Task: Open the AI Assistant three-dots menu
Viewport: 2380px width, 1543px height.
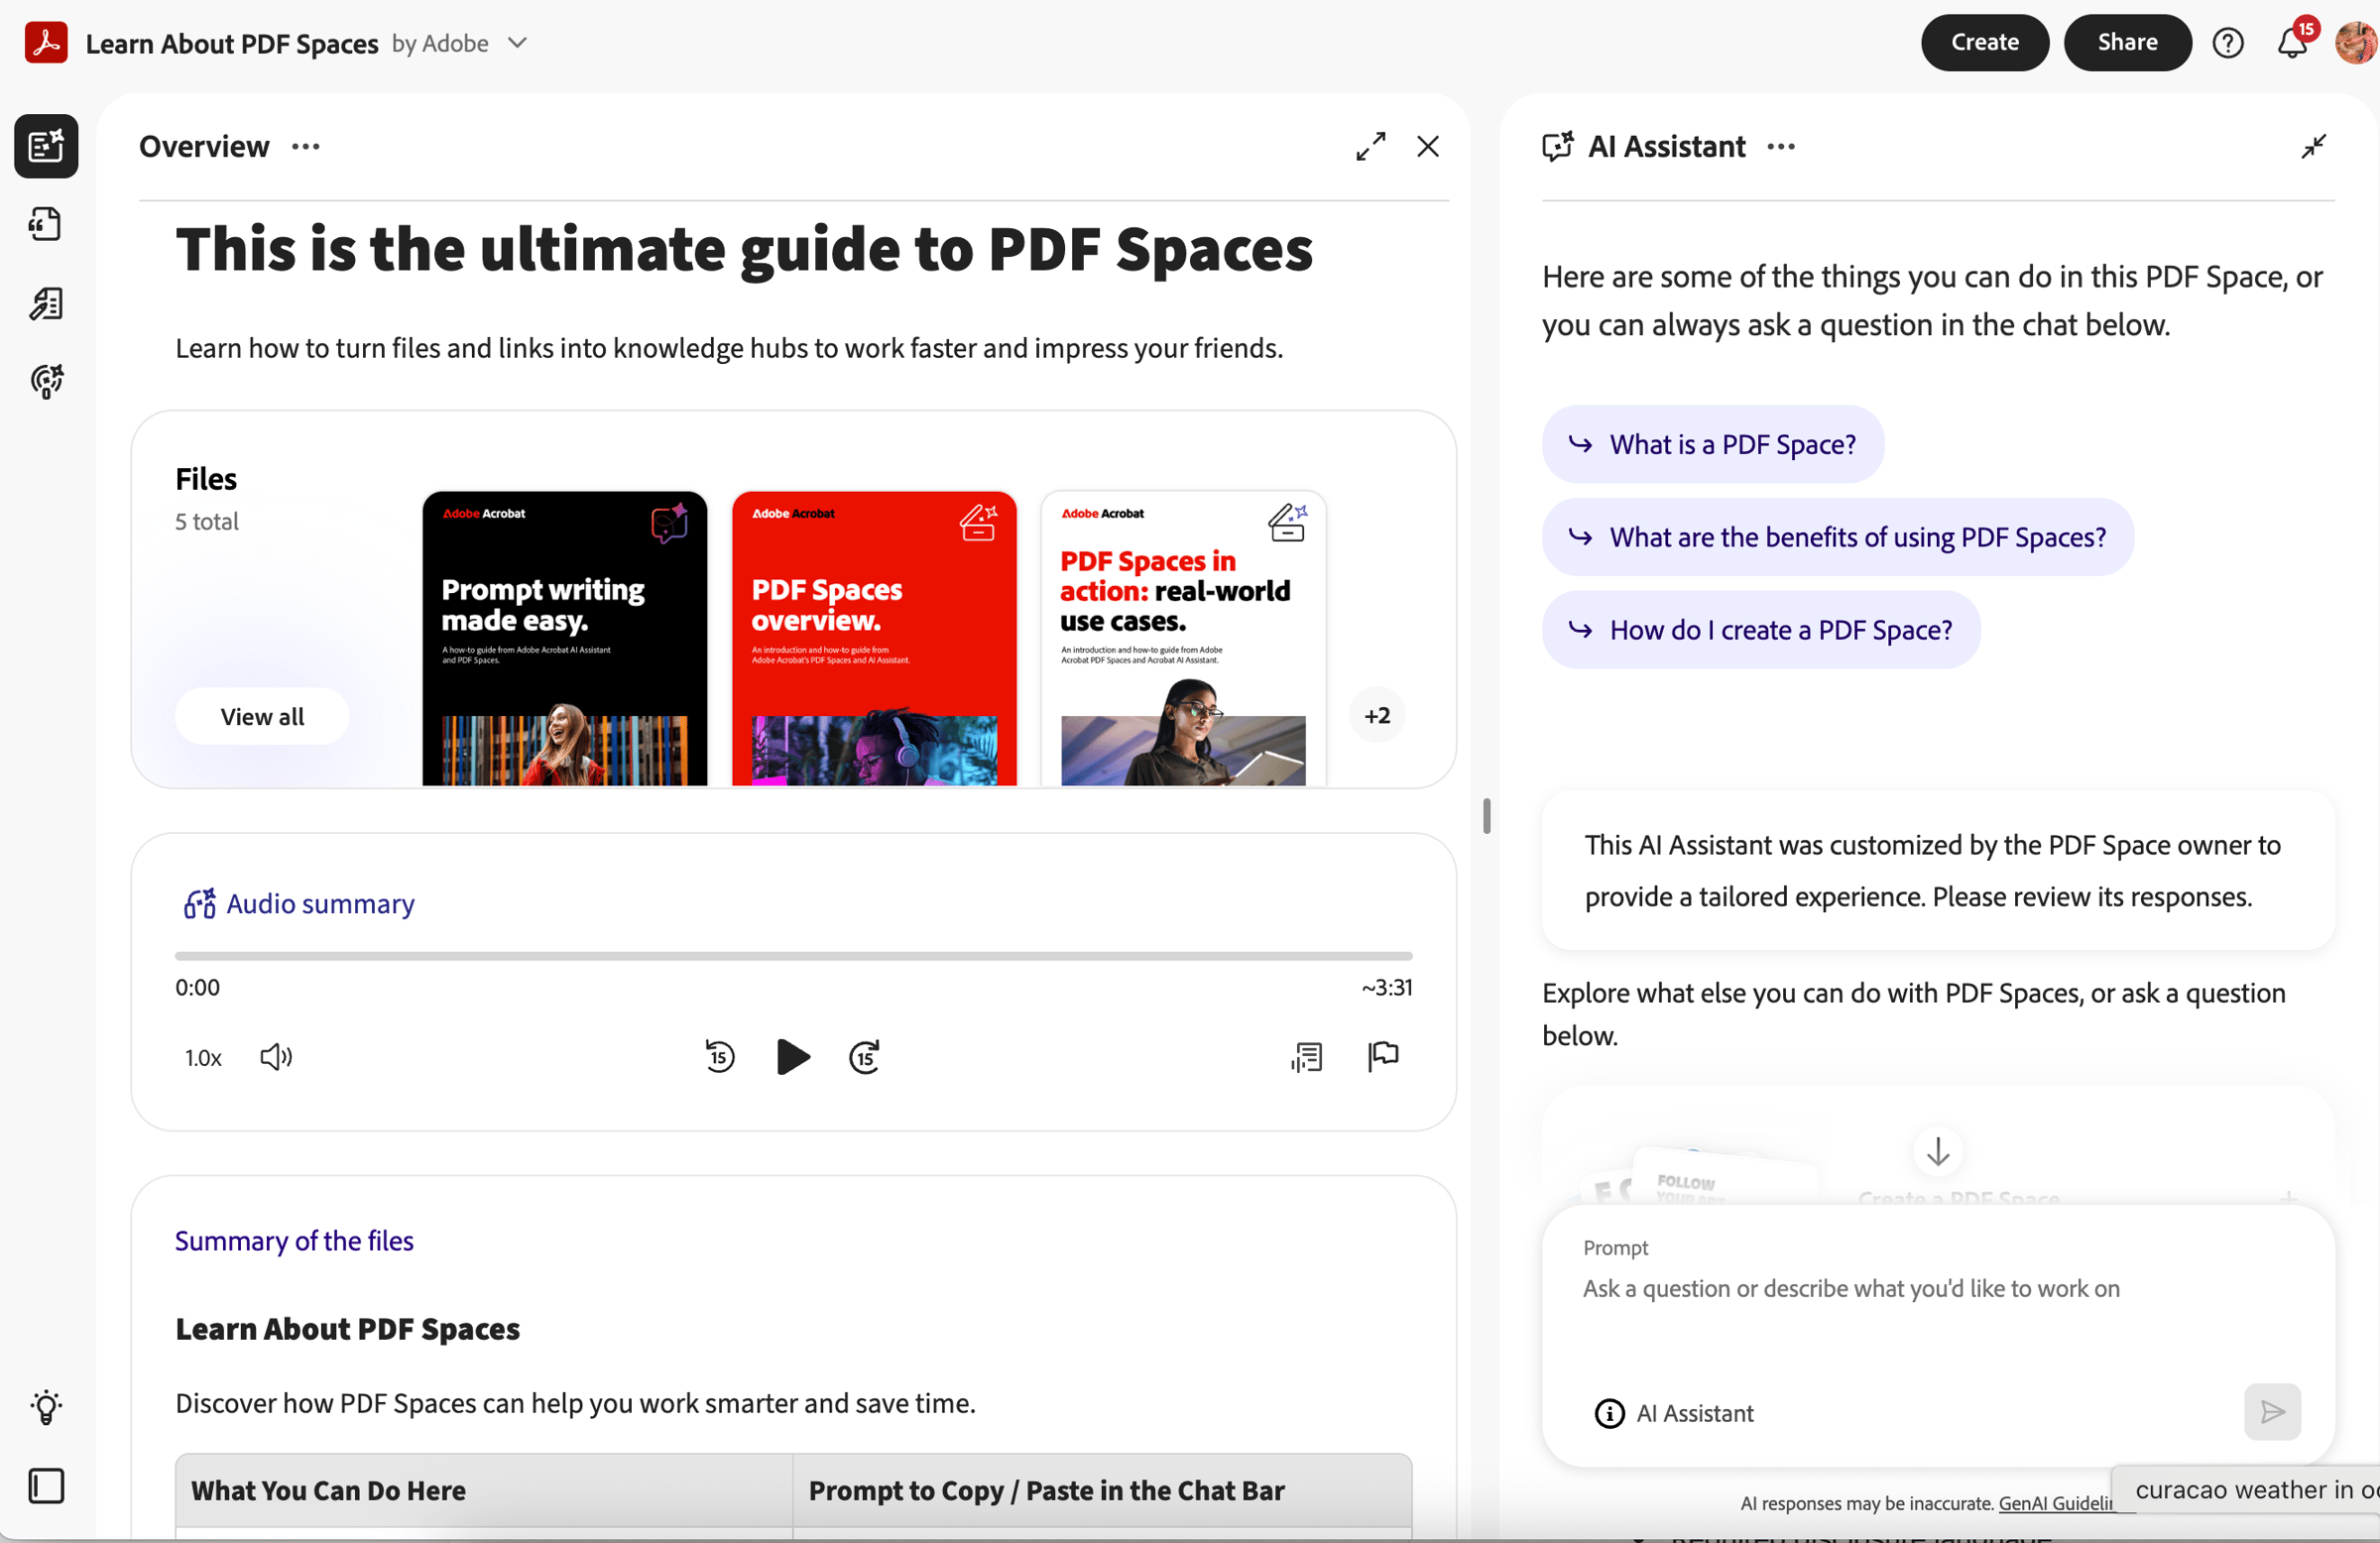Action: tap(1781, 147)
